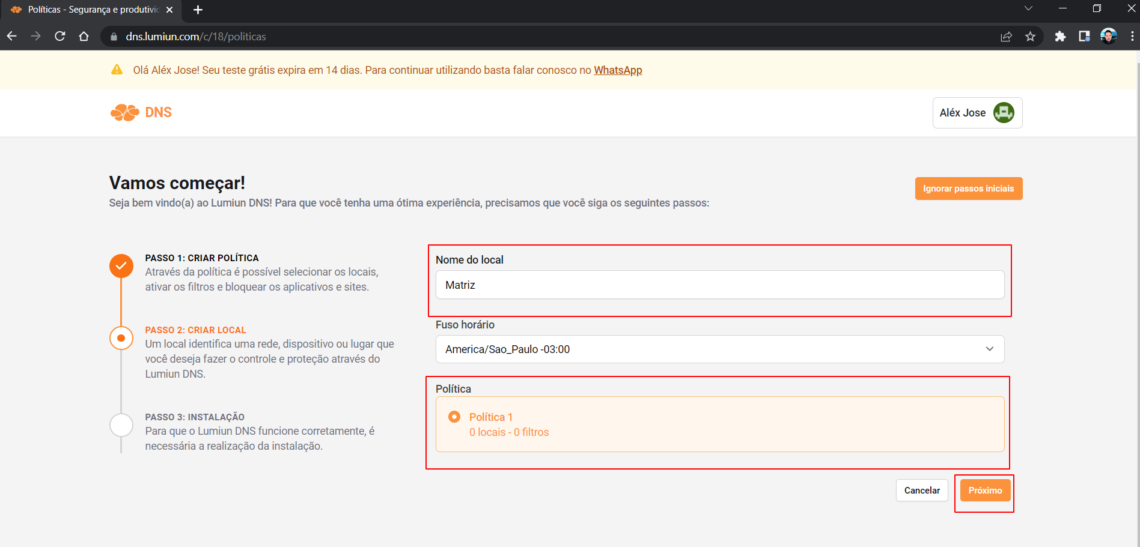The width and height of the screenshot is (1140, 547).
Task: Click the Próximo button
Action: 985,491
